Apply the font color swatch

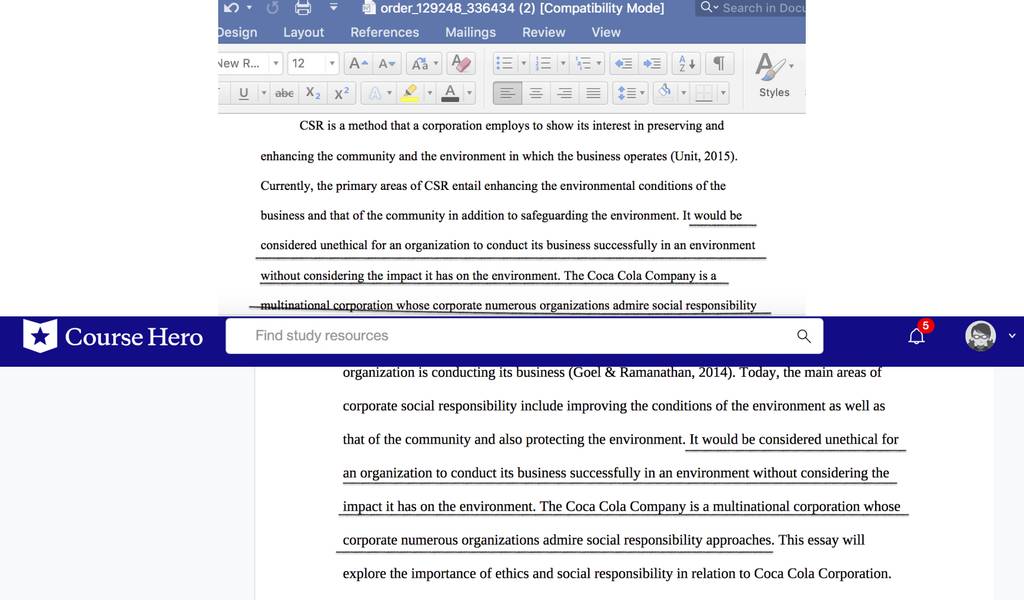(x=450, y=93)
